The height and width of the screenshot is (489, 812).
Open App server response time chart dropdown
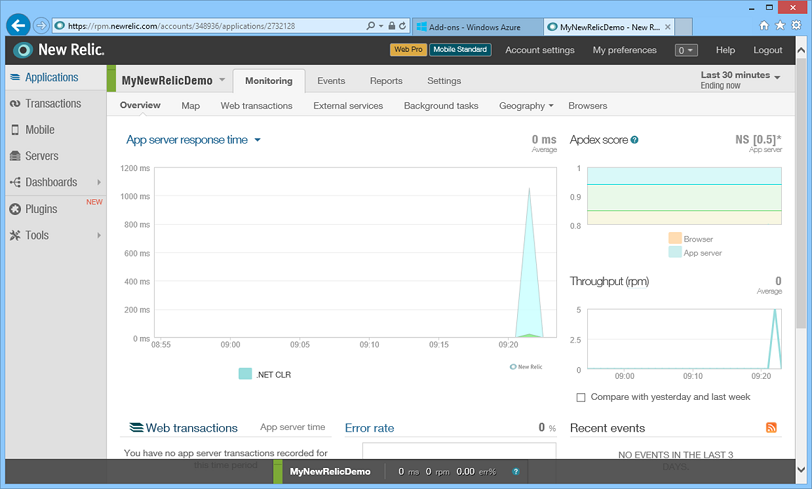pos(257,140)
